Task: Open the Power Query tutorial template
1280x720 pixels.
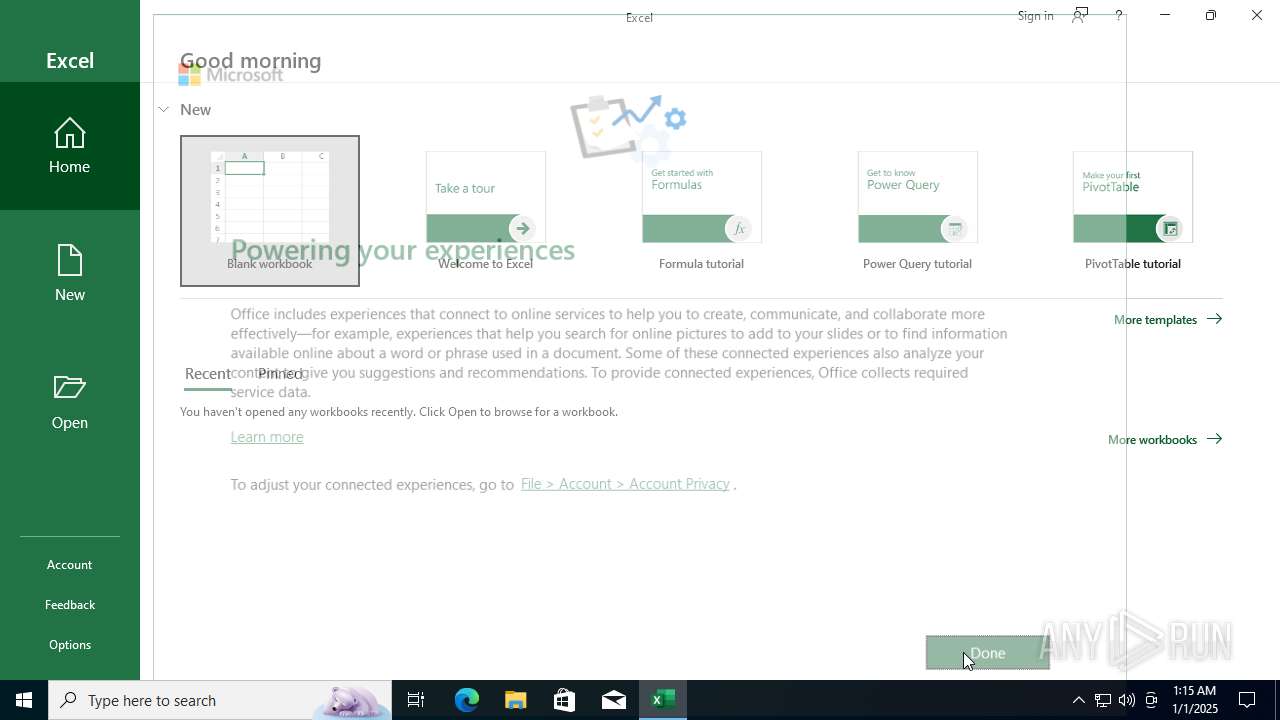Action: coord(918,211)
